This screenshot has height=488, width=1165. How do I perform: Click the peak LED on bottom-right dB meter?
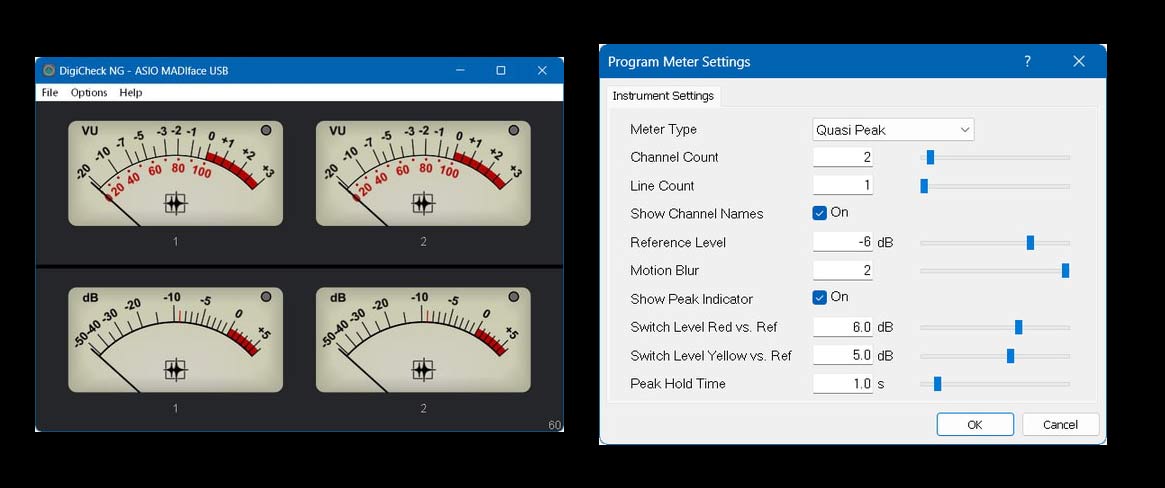click(x=514, y=297)
